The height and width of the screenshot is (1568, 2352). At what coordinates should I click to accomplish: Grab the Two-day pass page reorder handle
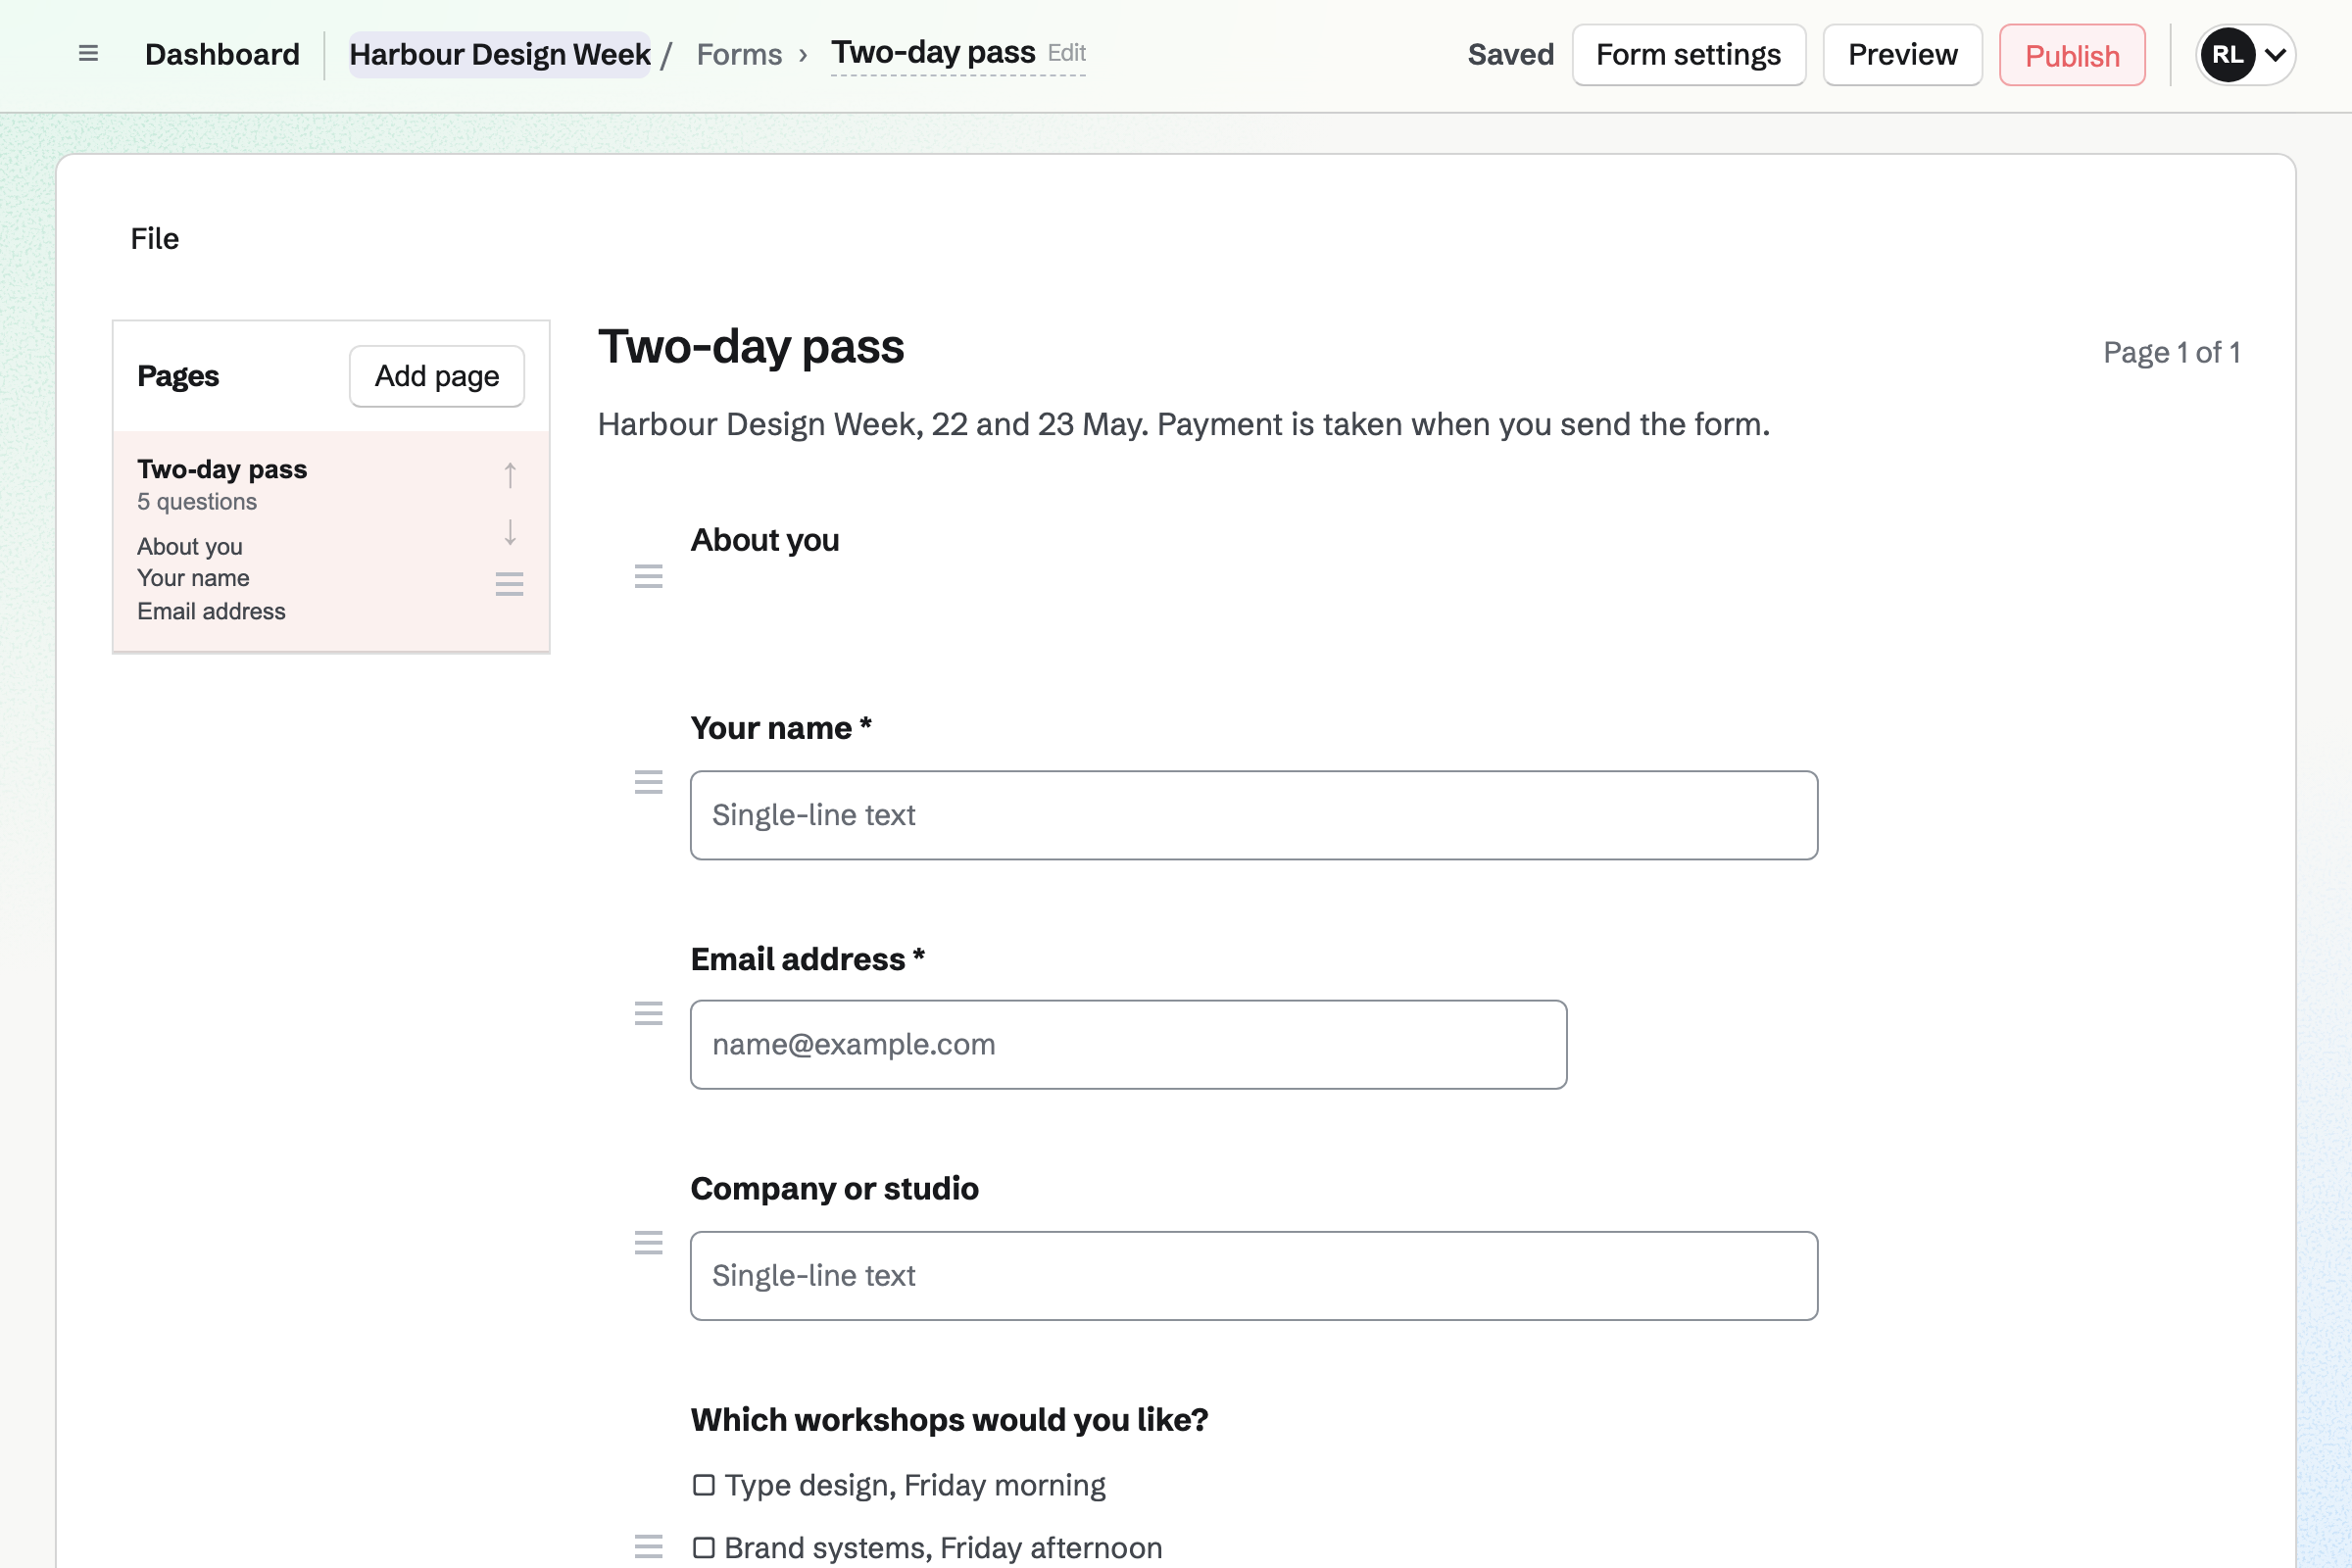[x=510, y=584]
